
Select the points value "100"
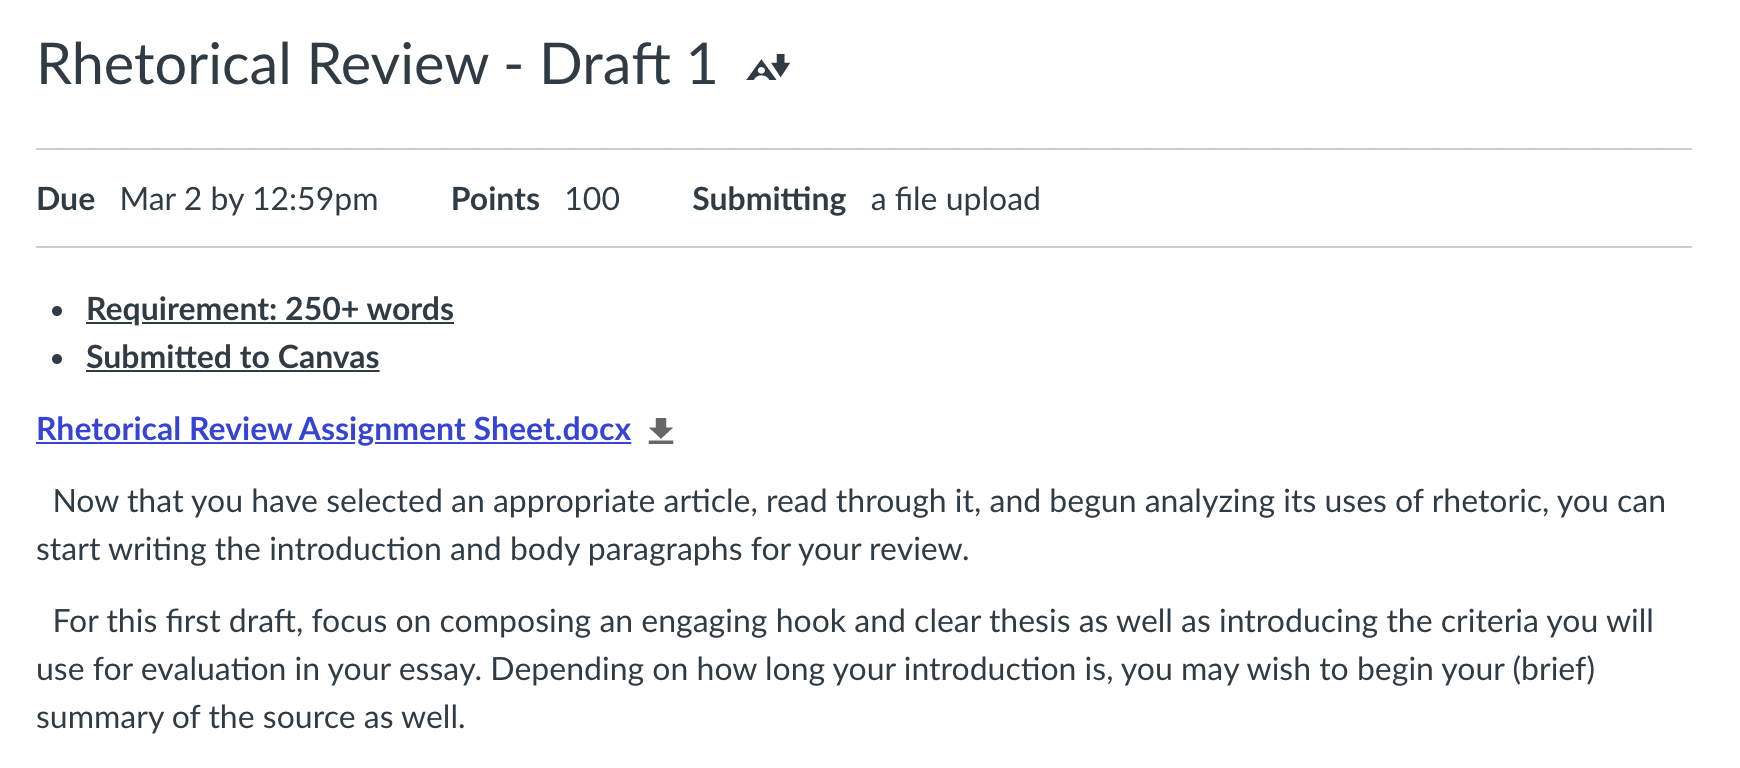tap(592, 199)
